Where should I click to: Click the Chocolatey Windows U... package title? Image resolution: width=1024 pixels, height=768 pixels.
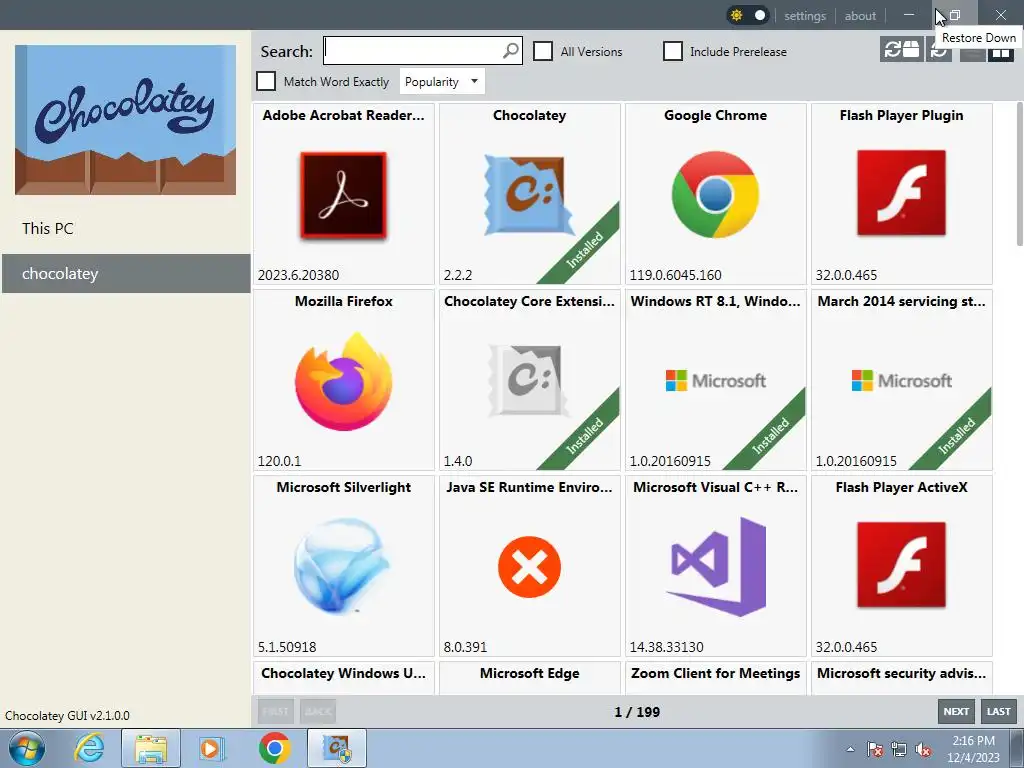pyautogui.click(x=344, y=673)
